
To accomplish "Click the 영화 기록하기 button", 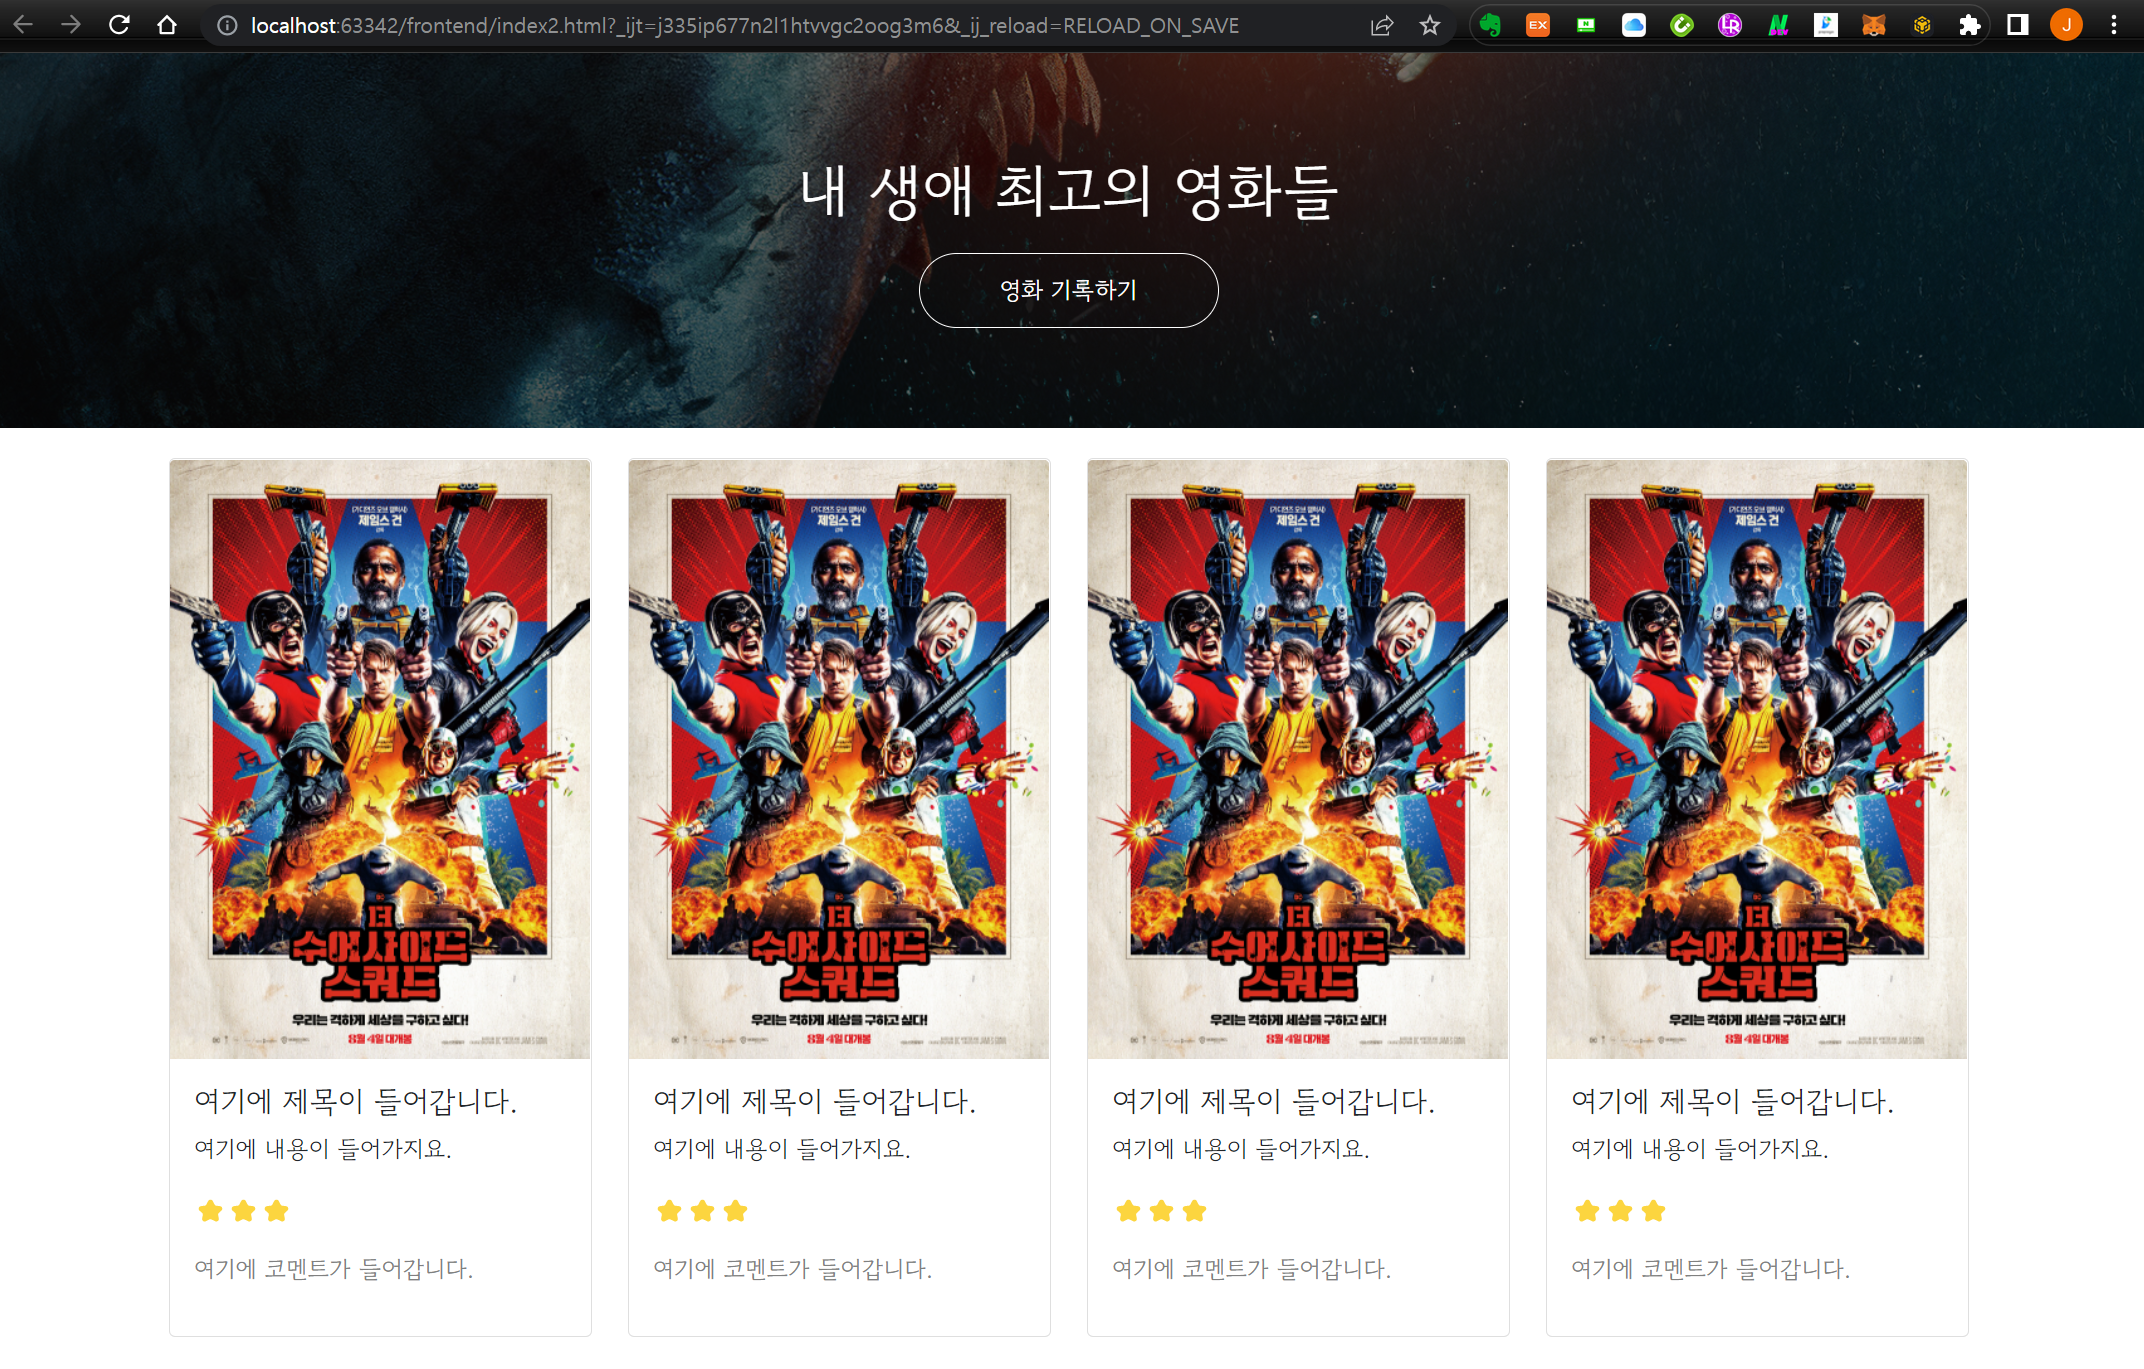I will point(1068,290).
